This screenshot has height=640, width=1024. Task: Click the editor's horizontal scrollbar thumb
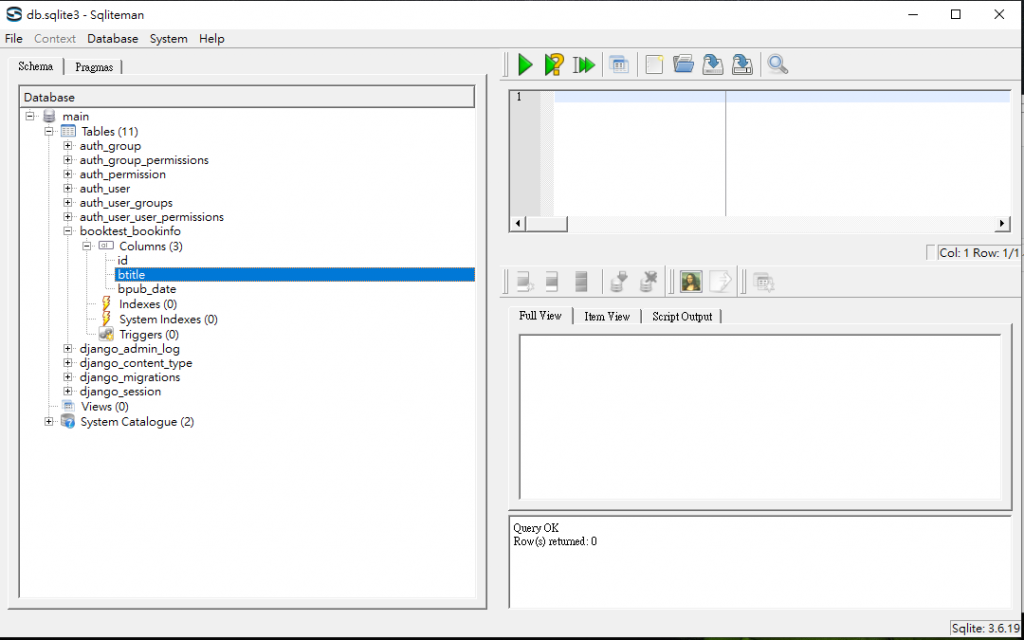[546, 223]
